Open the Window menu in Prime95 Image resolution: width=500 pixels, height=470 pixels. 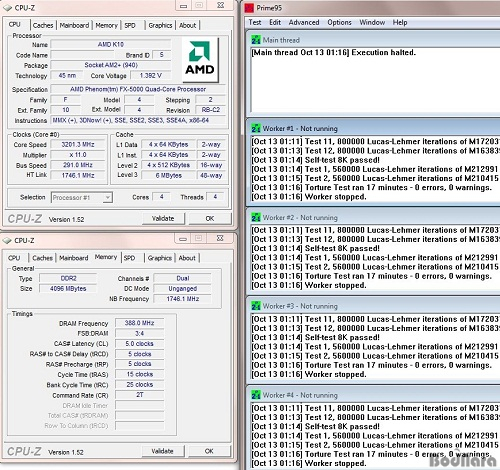point(372,22)
